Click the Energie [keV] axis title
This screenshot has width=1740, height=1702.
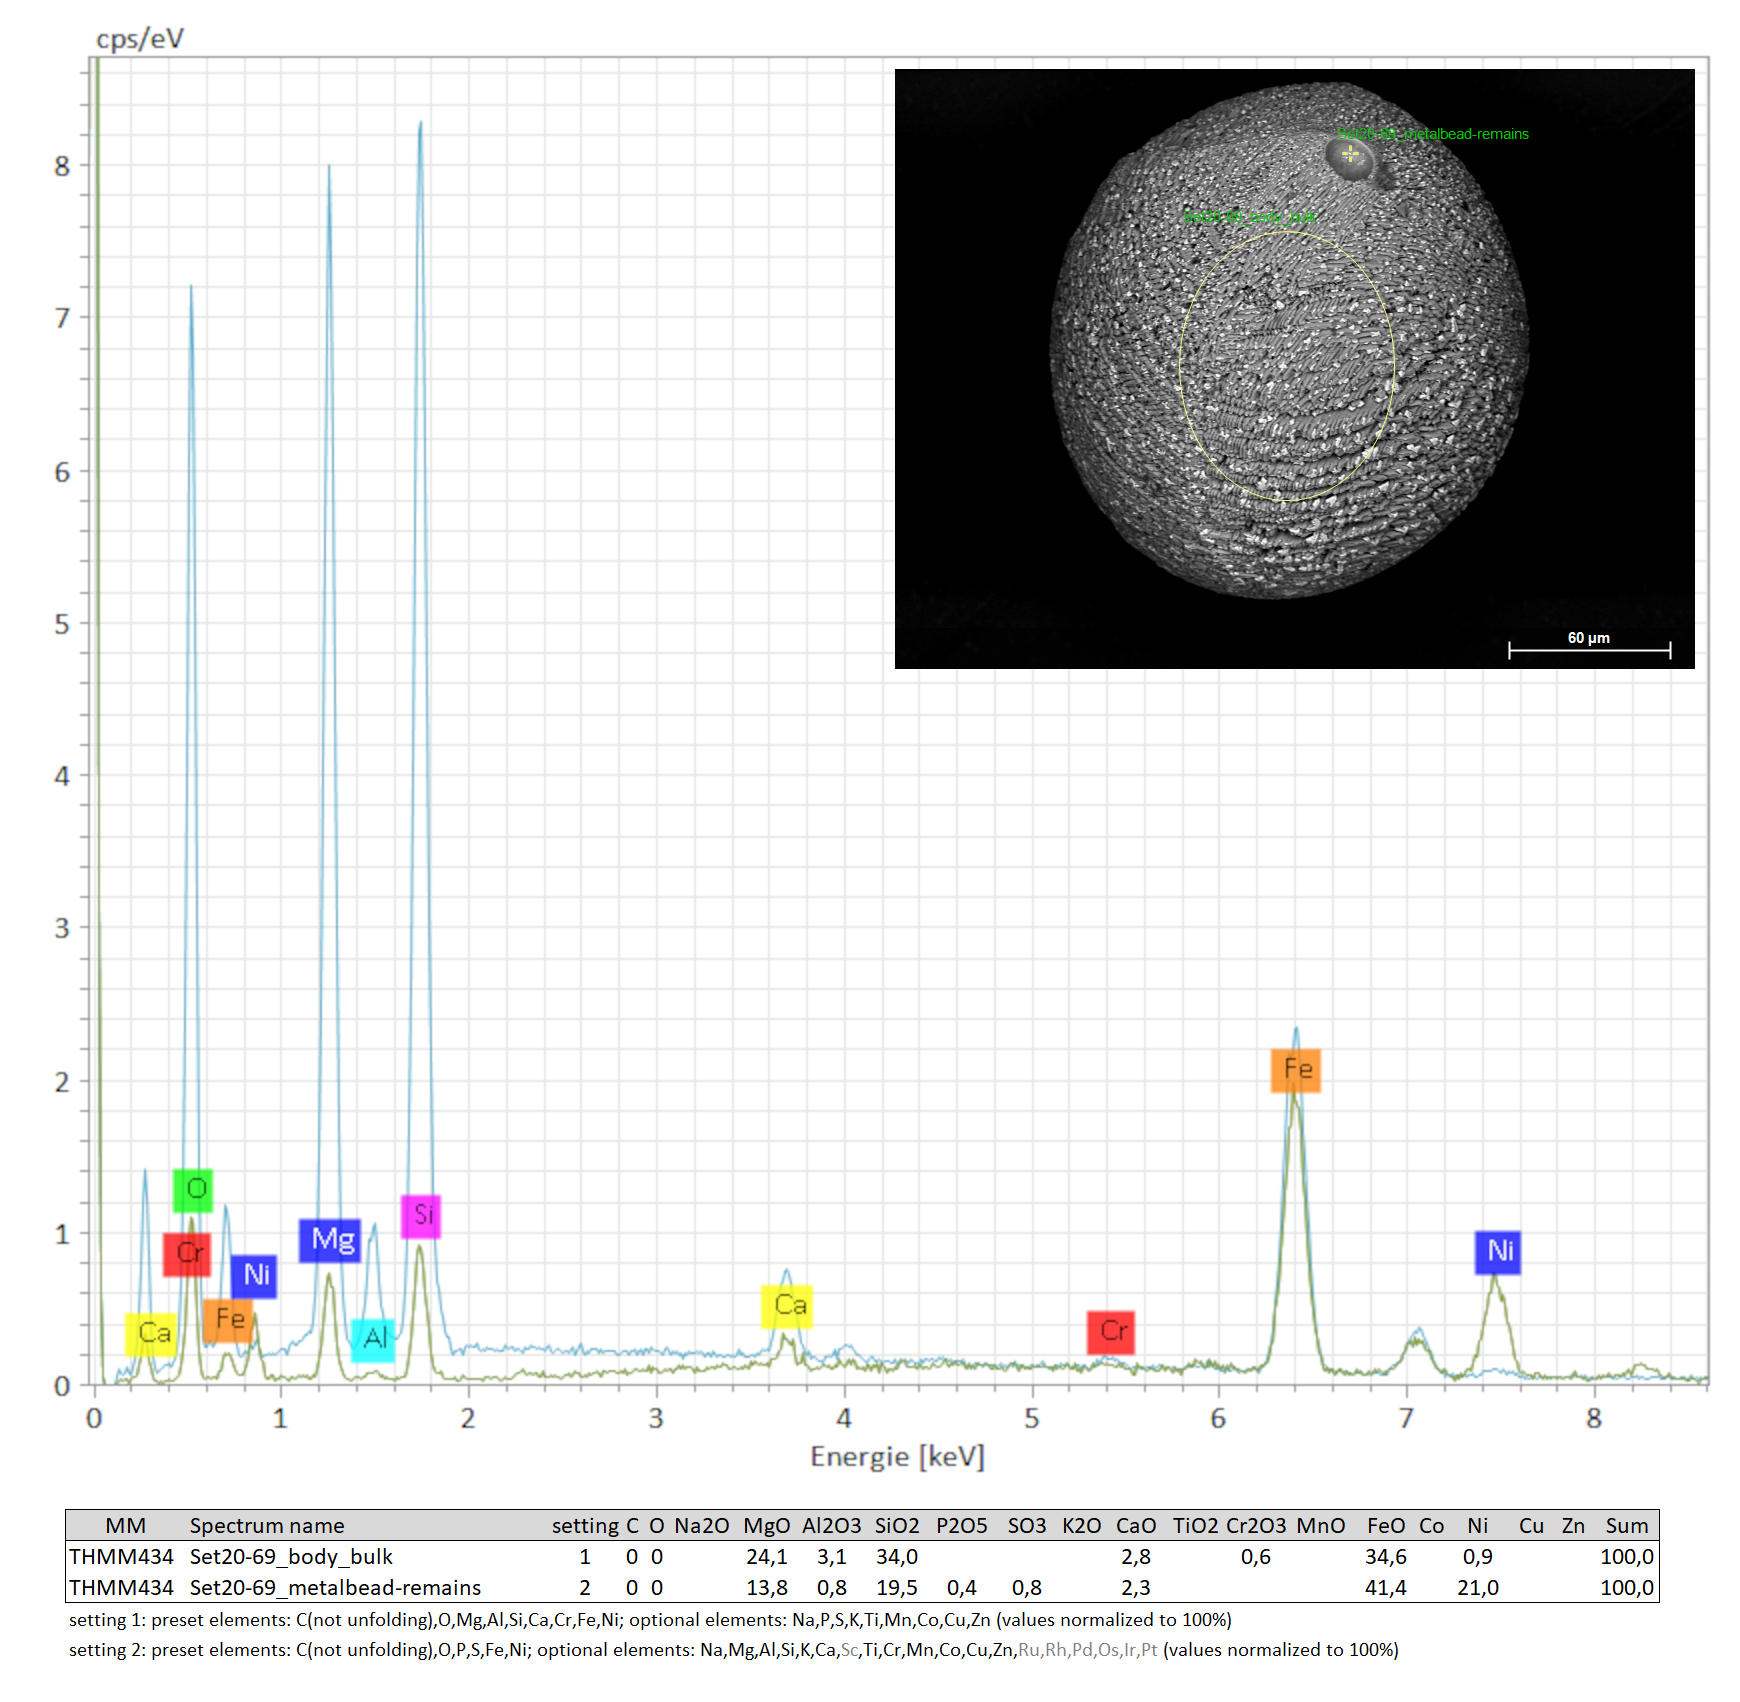click(x=897, y=1456)
